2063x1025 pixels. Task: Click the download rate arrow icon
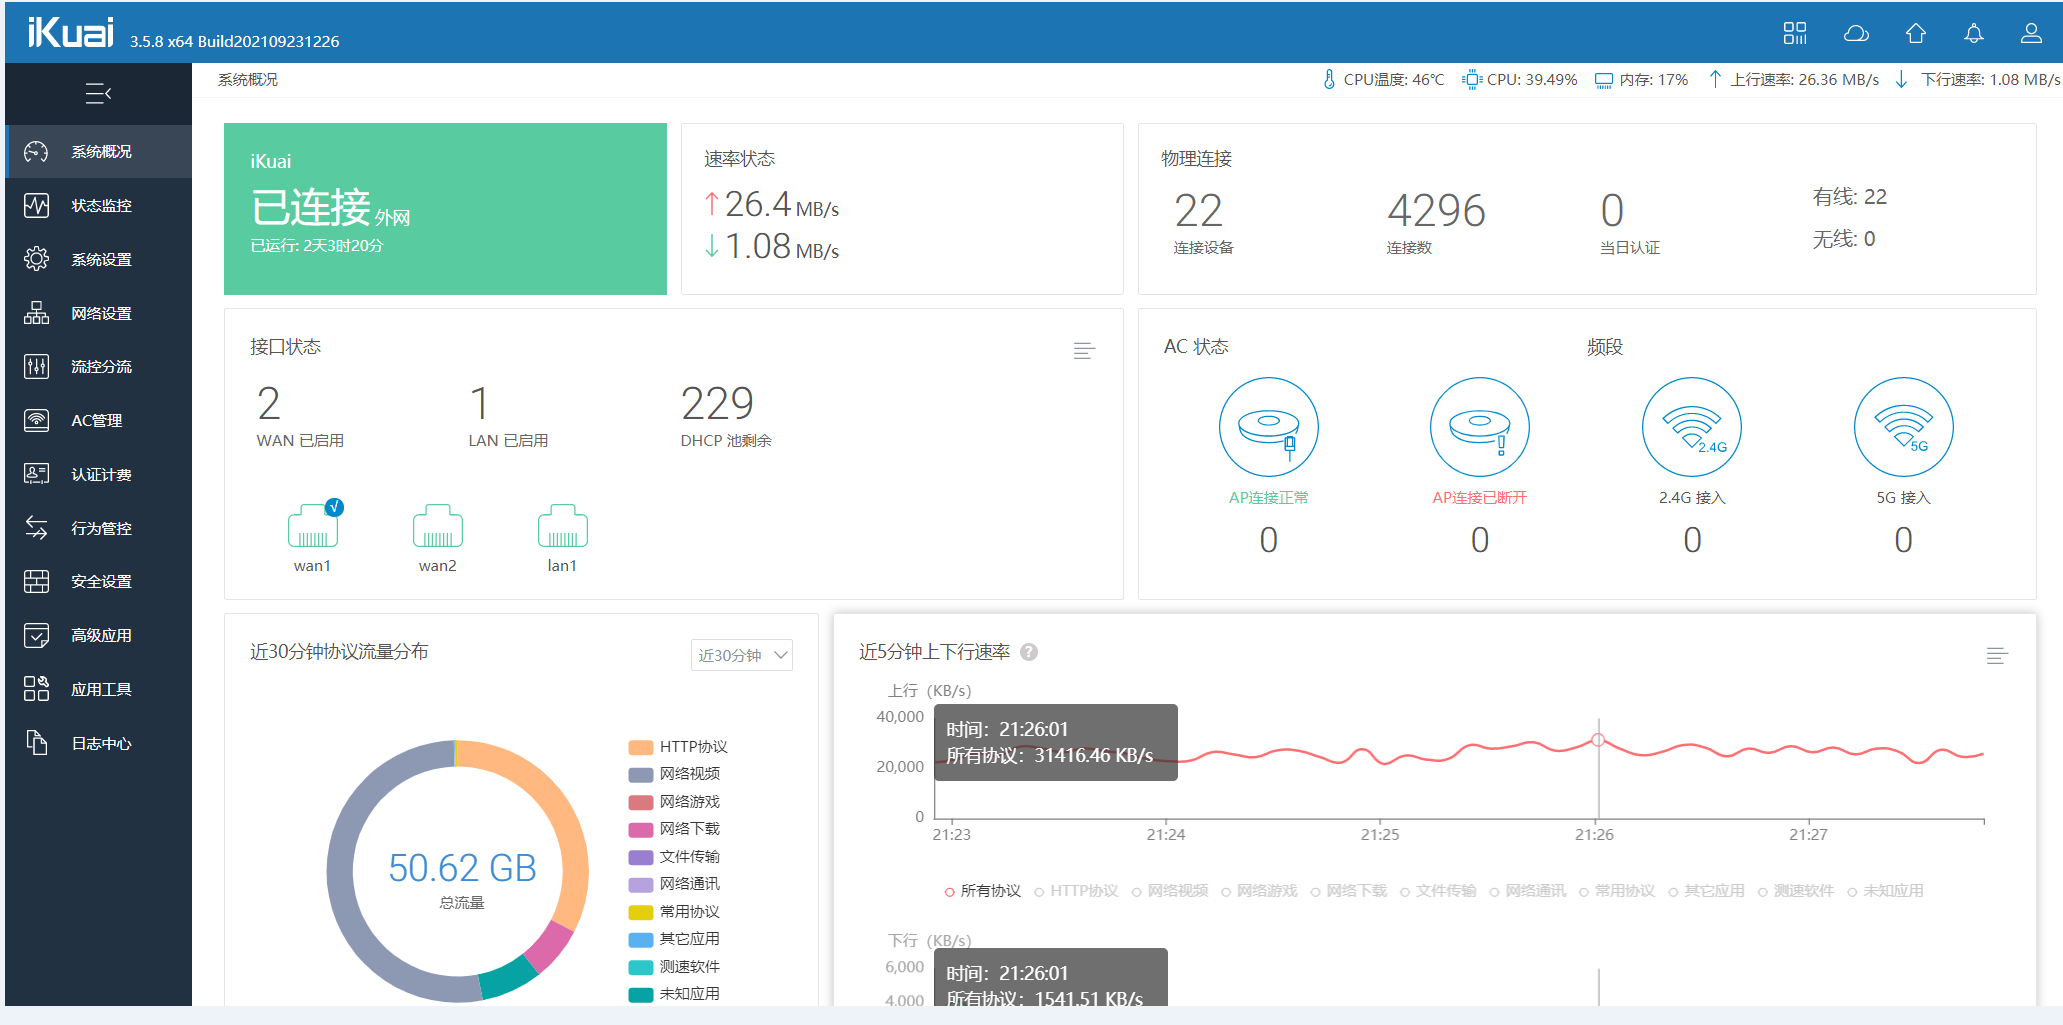point(1901,79)
